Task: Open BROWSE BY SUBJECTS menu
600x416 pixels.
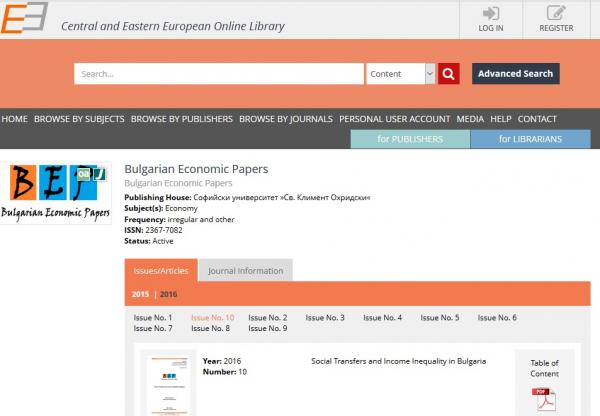Action: pos(79,119)
